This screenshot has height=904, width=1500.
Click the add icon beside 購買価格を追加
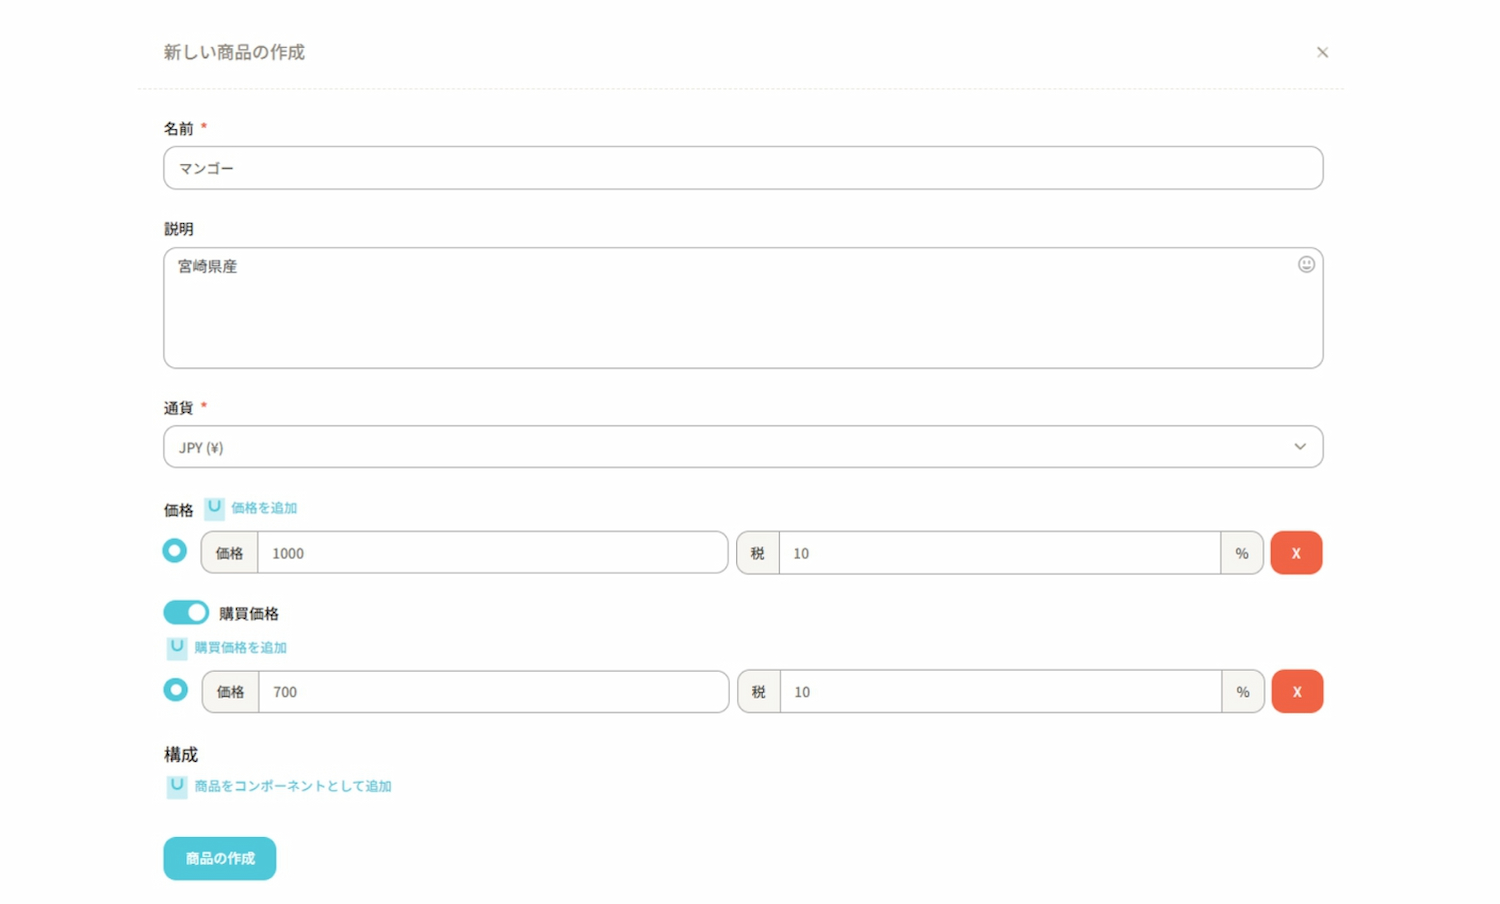177,647
